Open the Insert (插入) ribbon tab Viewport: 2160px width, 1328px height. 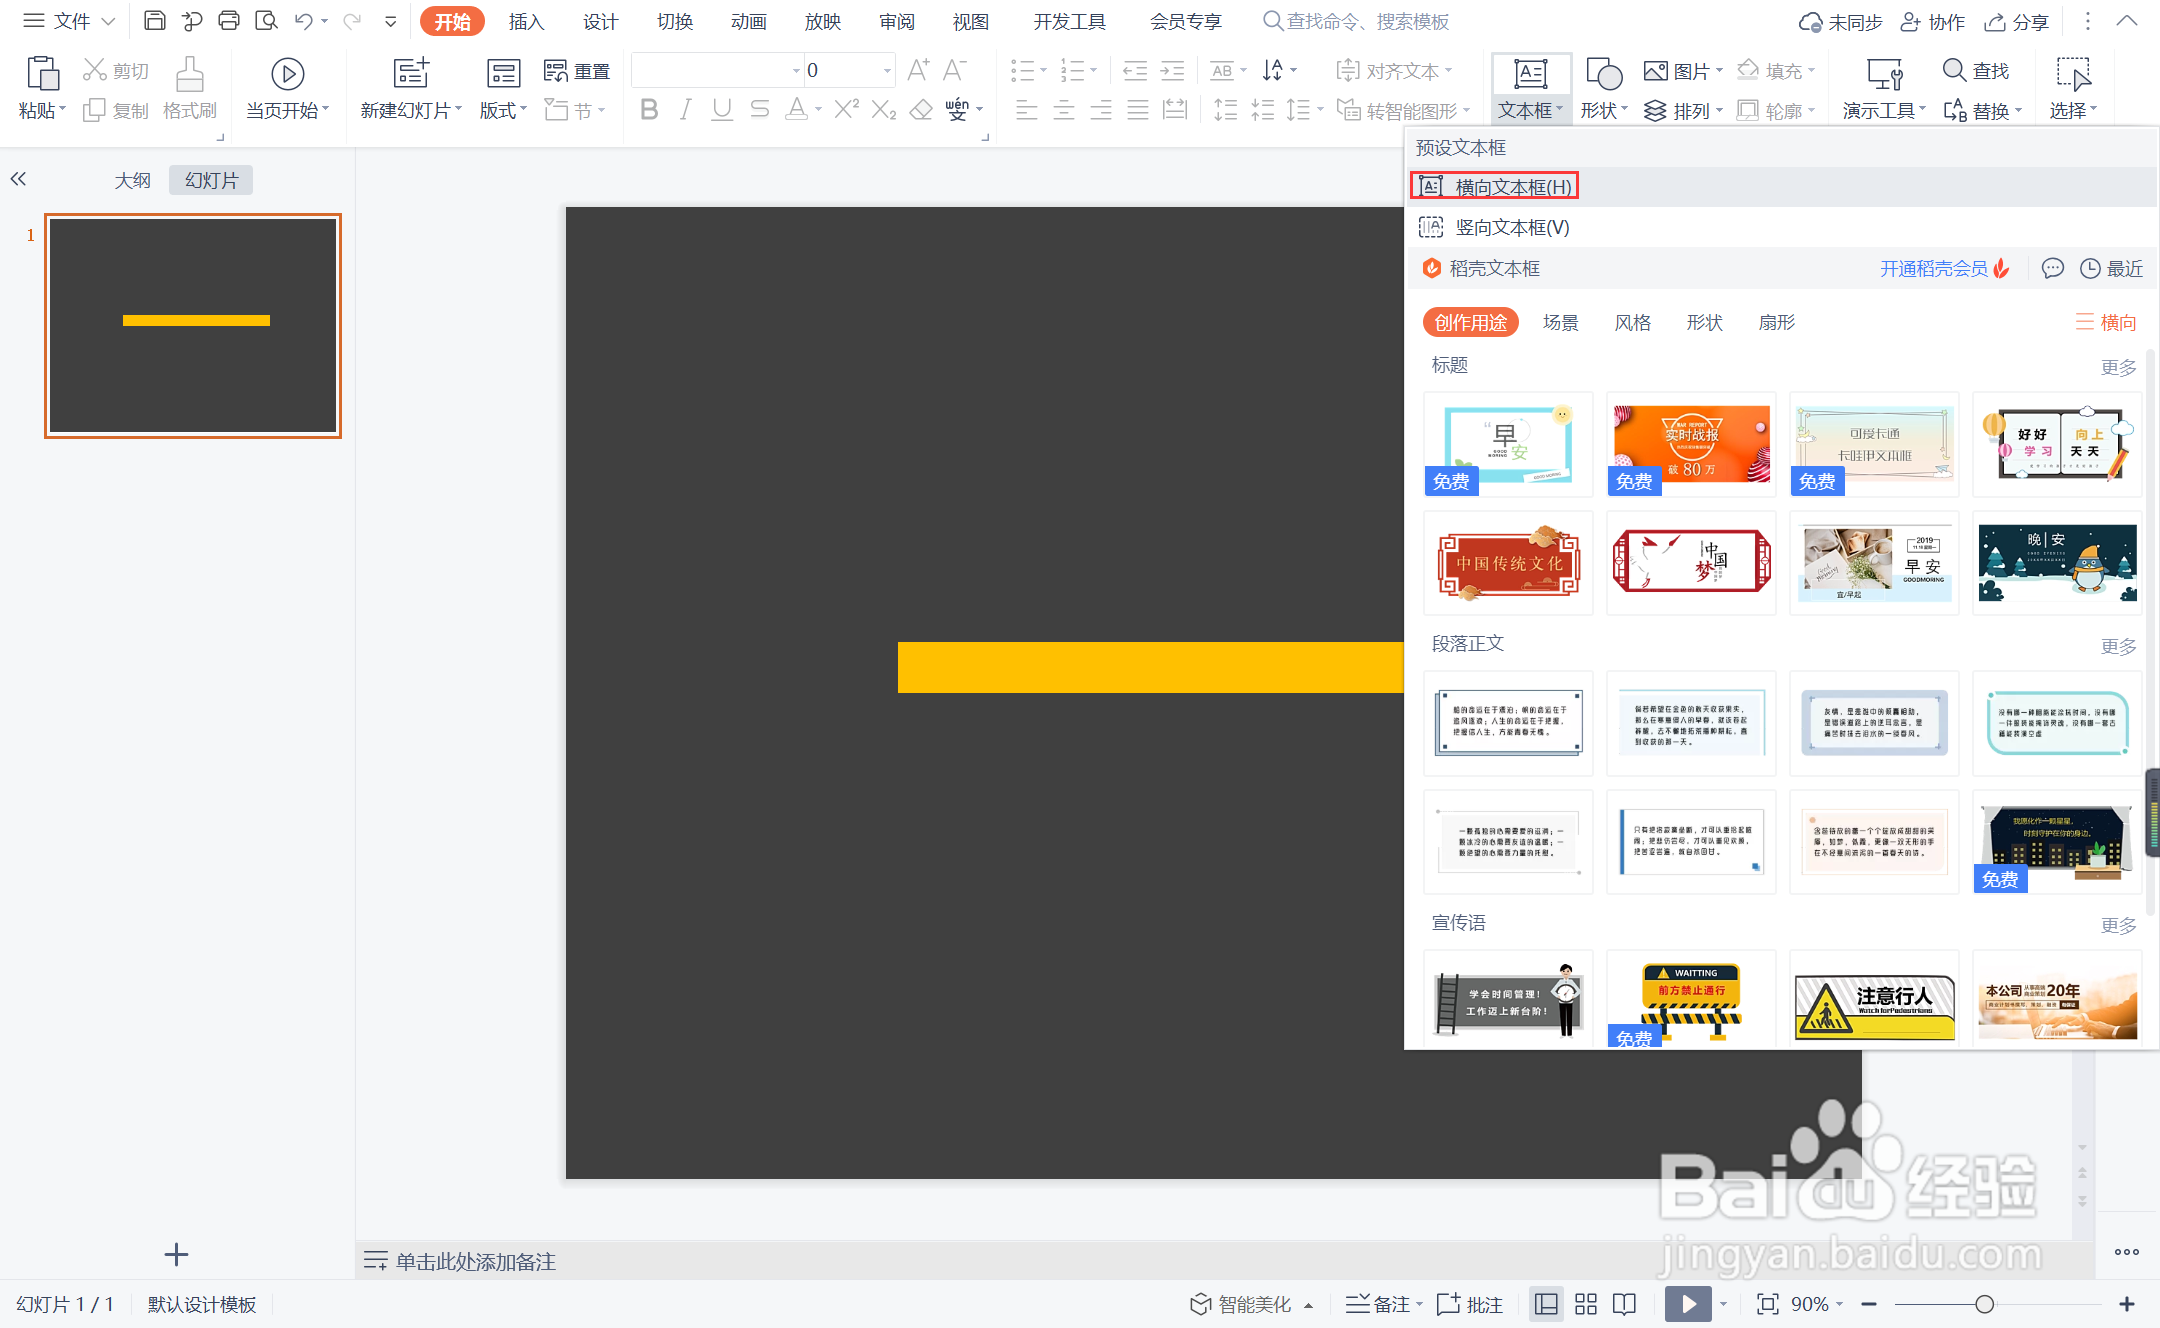point(526,21)
